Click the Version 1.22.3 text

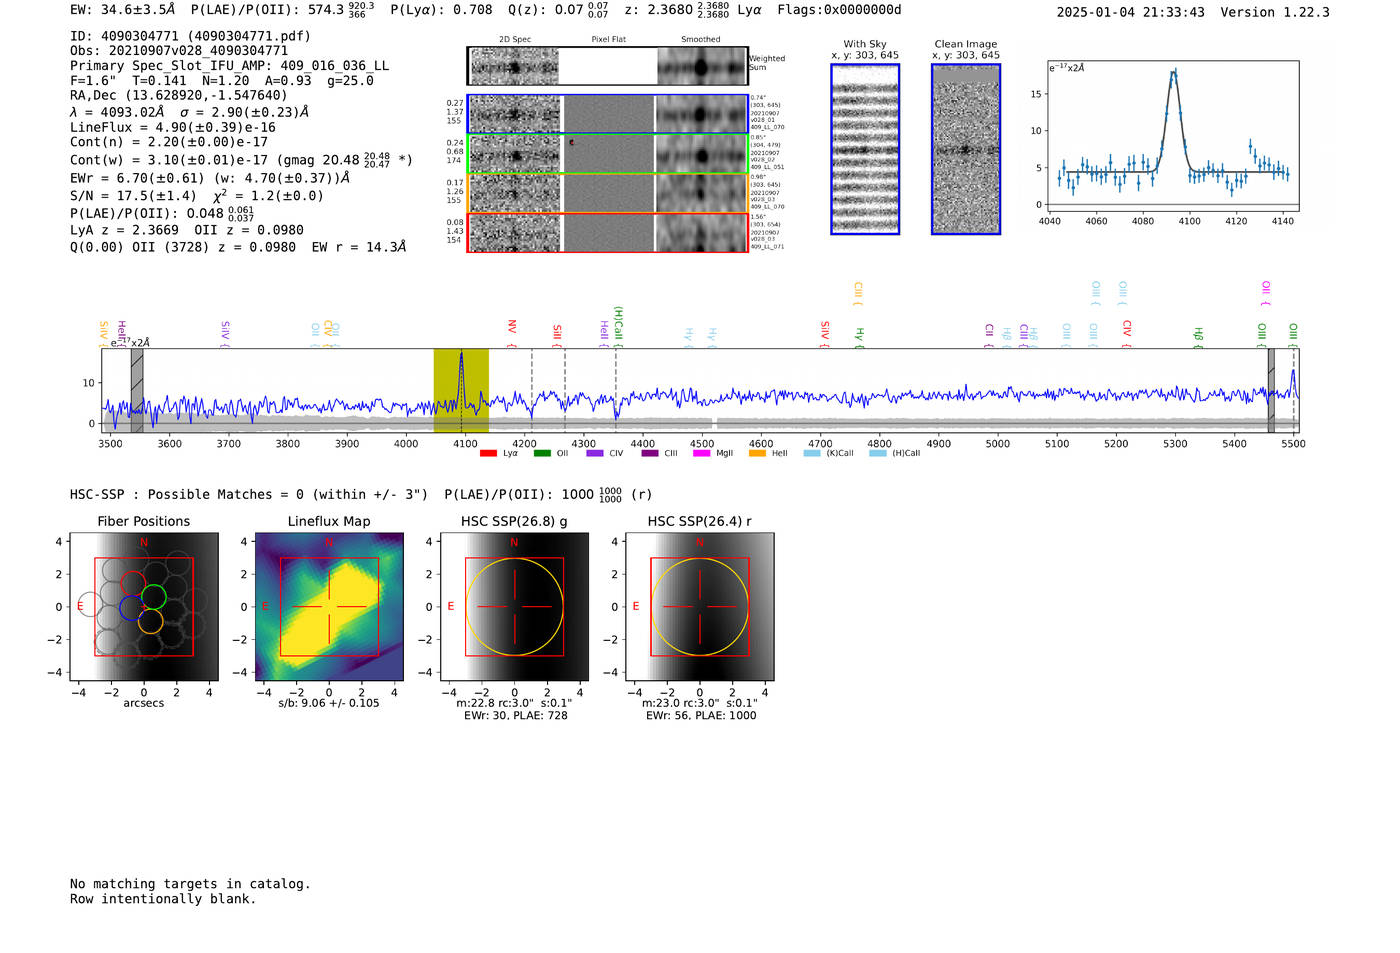coord(1275,12)
